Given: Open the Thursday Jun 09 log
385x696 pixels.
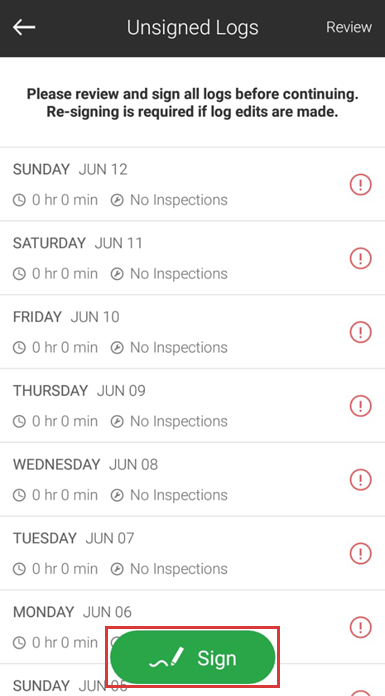Looking at the screenshot, I should 192,405.
